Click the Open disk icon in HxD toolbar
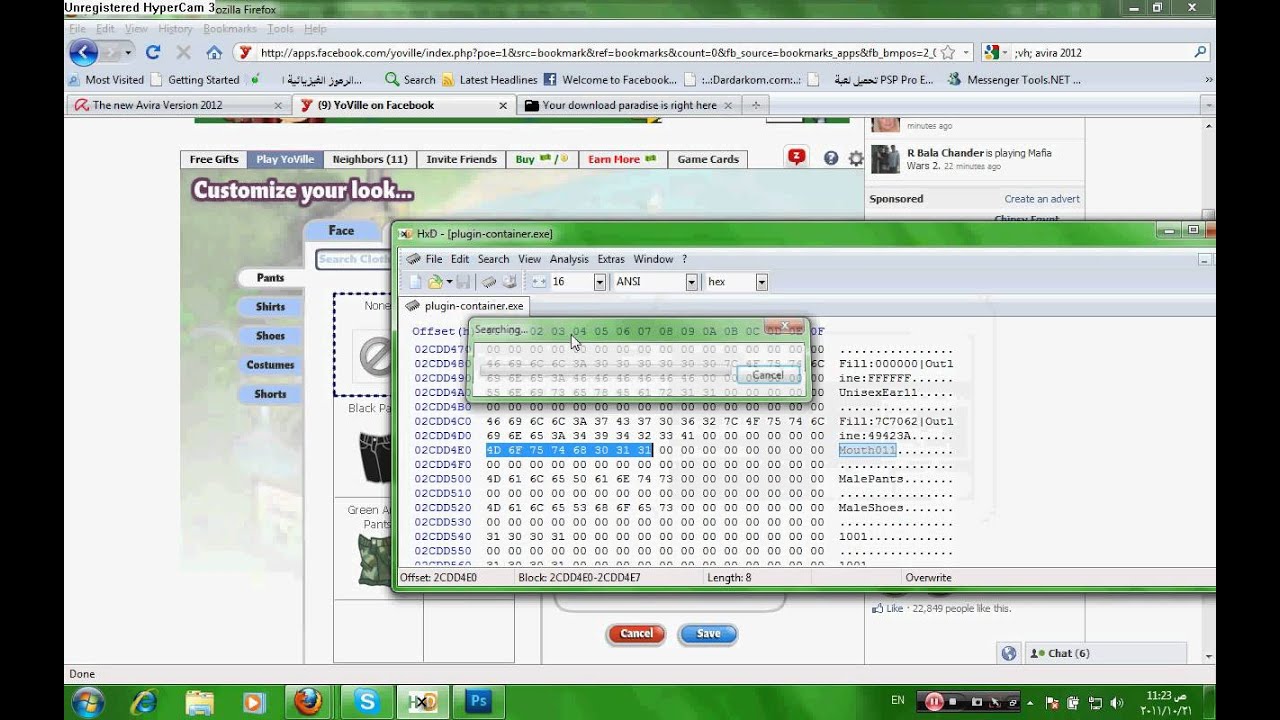This screenshot has width=1280, height=720. tap(509, 282)
